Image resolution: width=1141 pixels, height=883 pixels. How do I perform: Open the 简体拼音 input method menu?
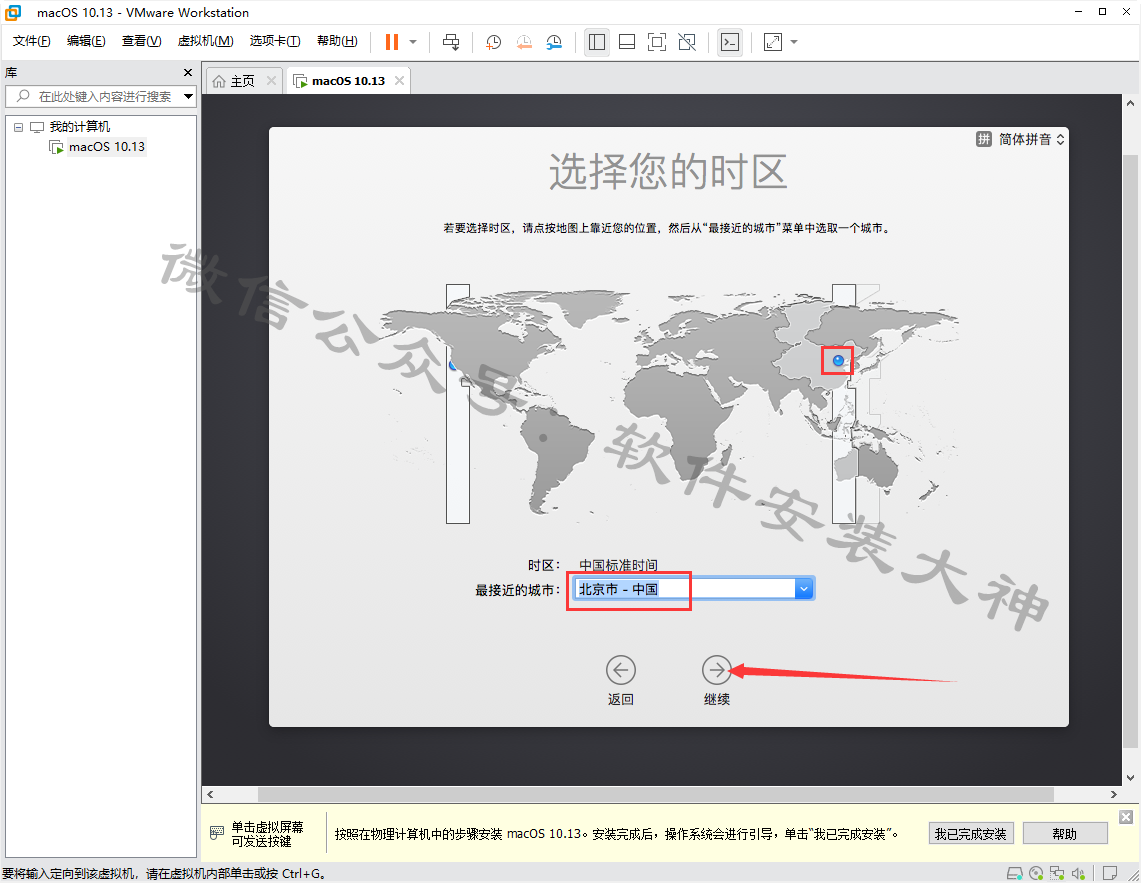coord(1020,139)
